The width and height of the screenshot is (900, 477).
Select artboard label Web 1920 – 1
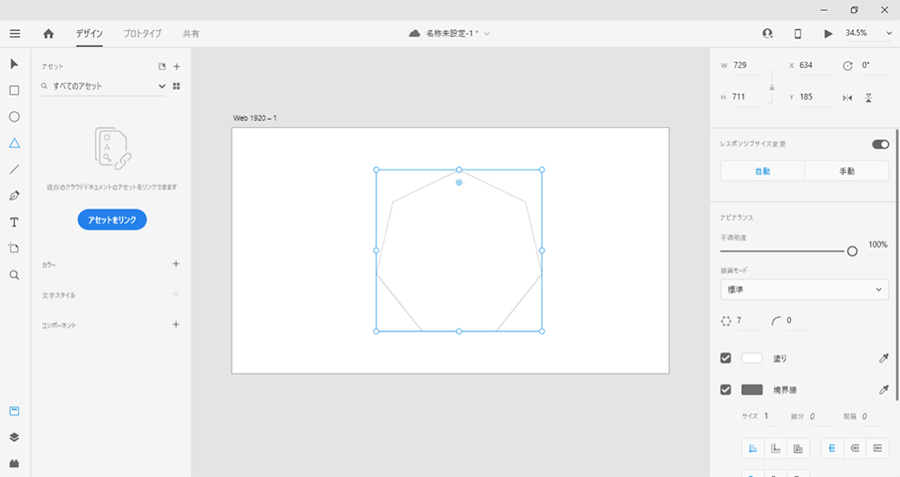pyautogui.click(x=255, y=118)
